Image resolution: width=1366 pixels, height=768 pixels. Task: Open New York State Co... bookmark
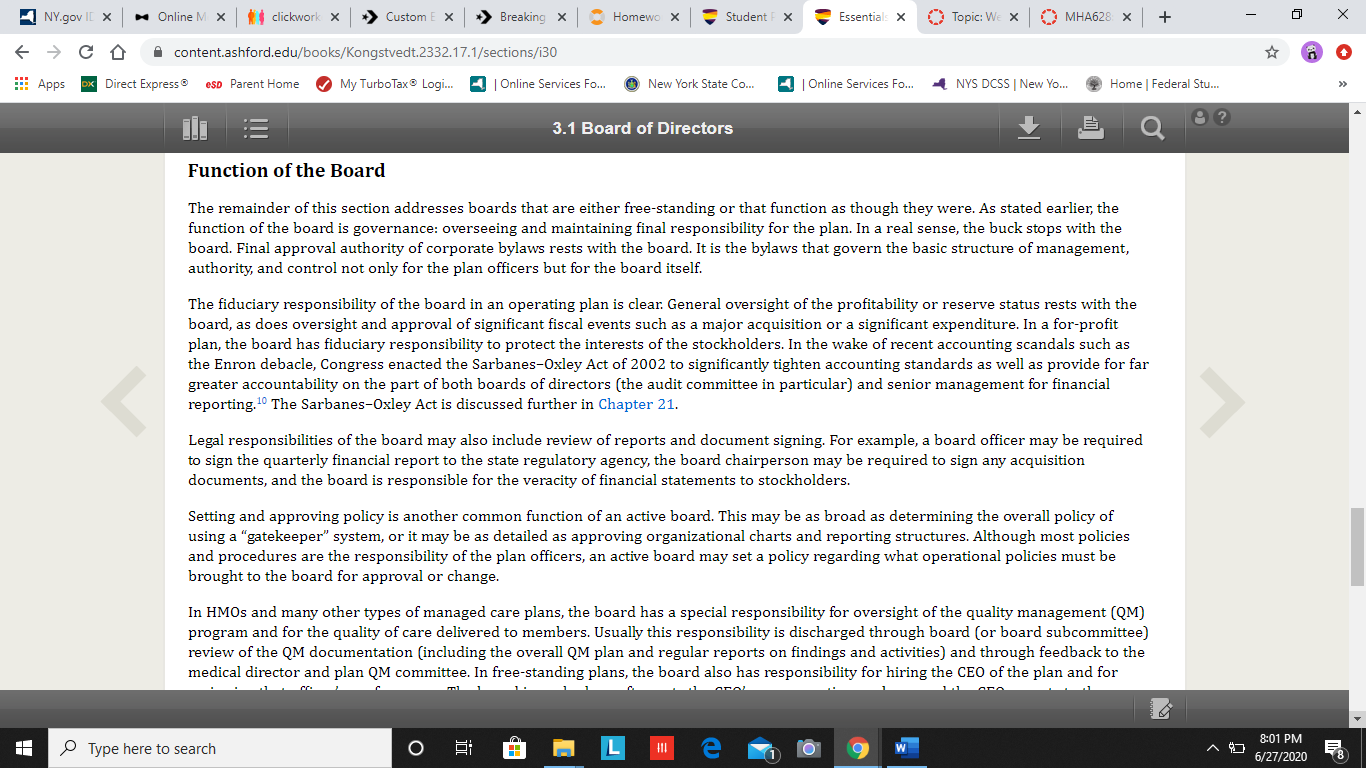690,84
